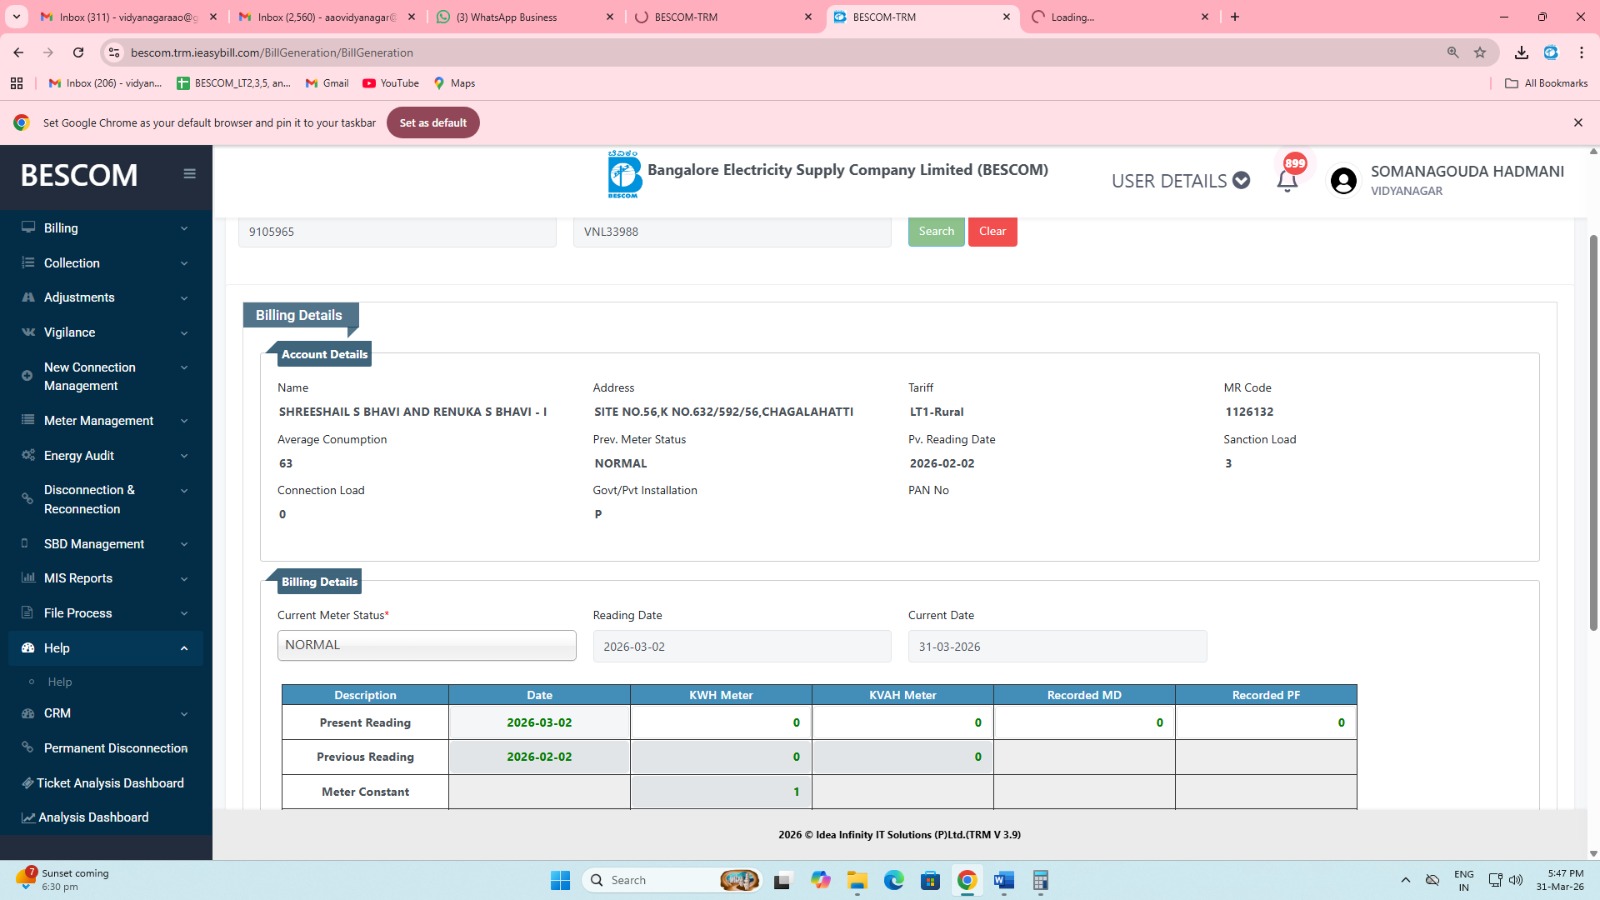1600x900 pixels.
Task: Open the Chrome downloads icon
Action: (1521, 52)
